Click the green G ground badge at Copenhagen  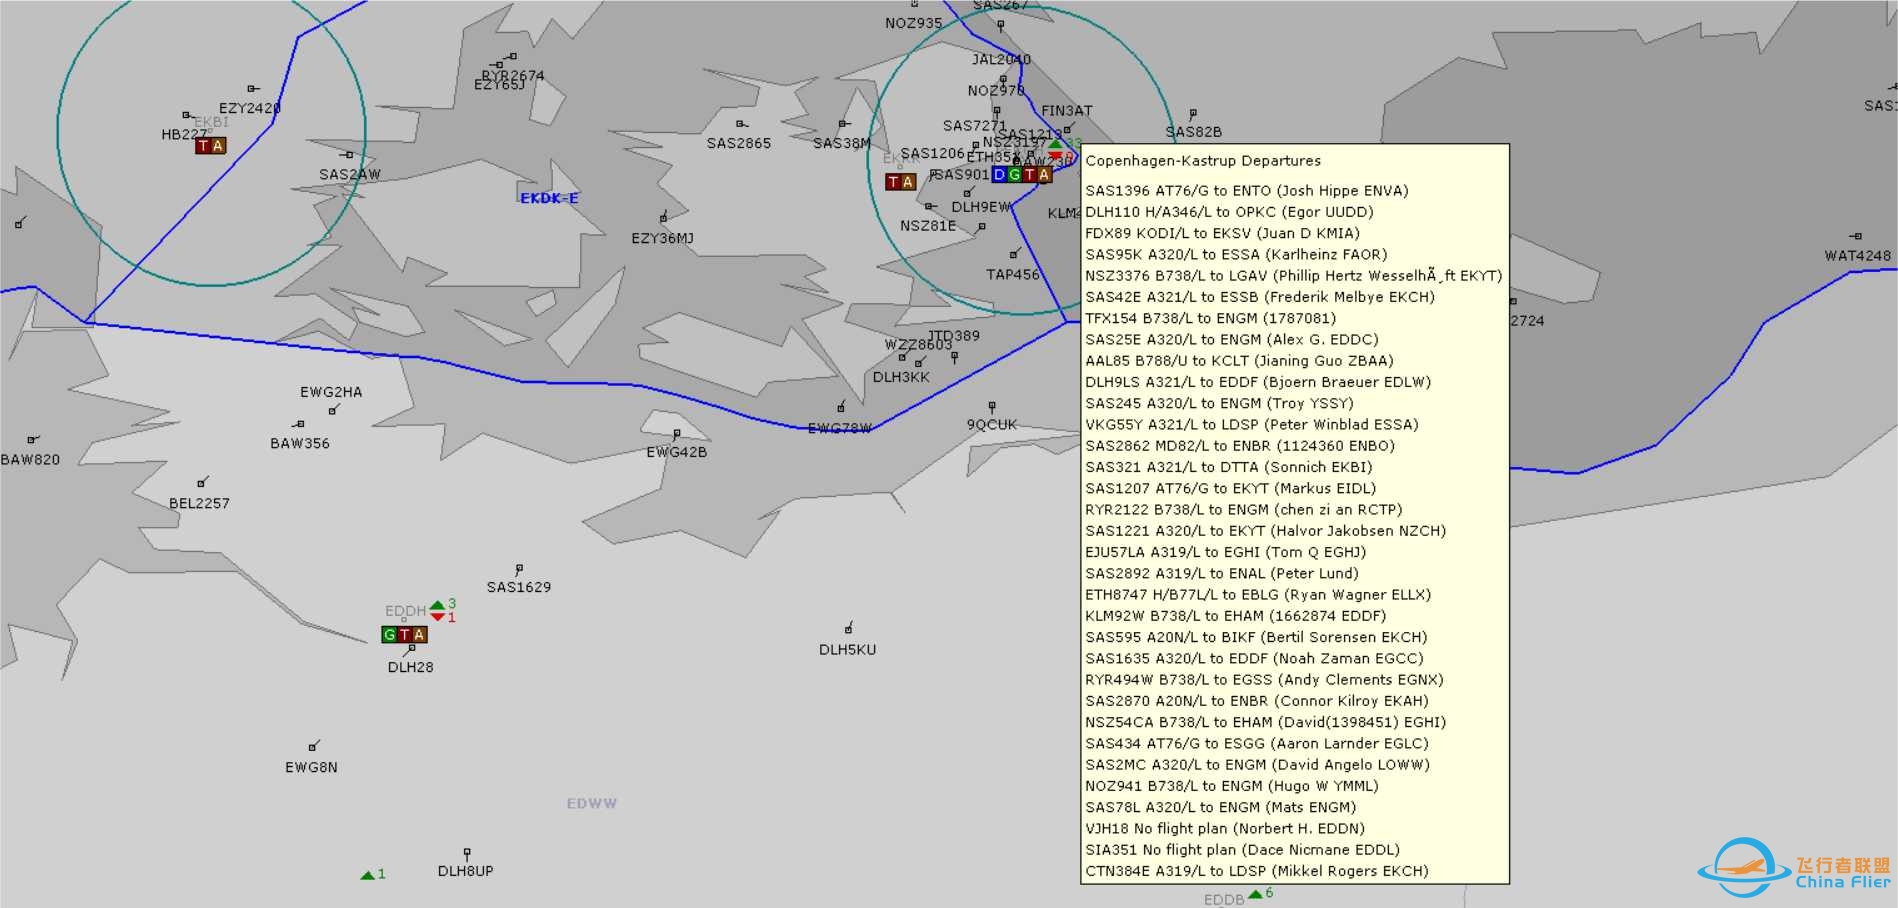[1014, 175]
